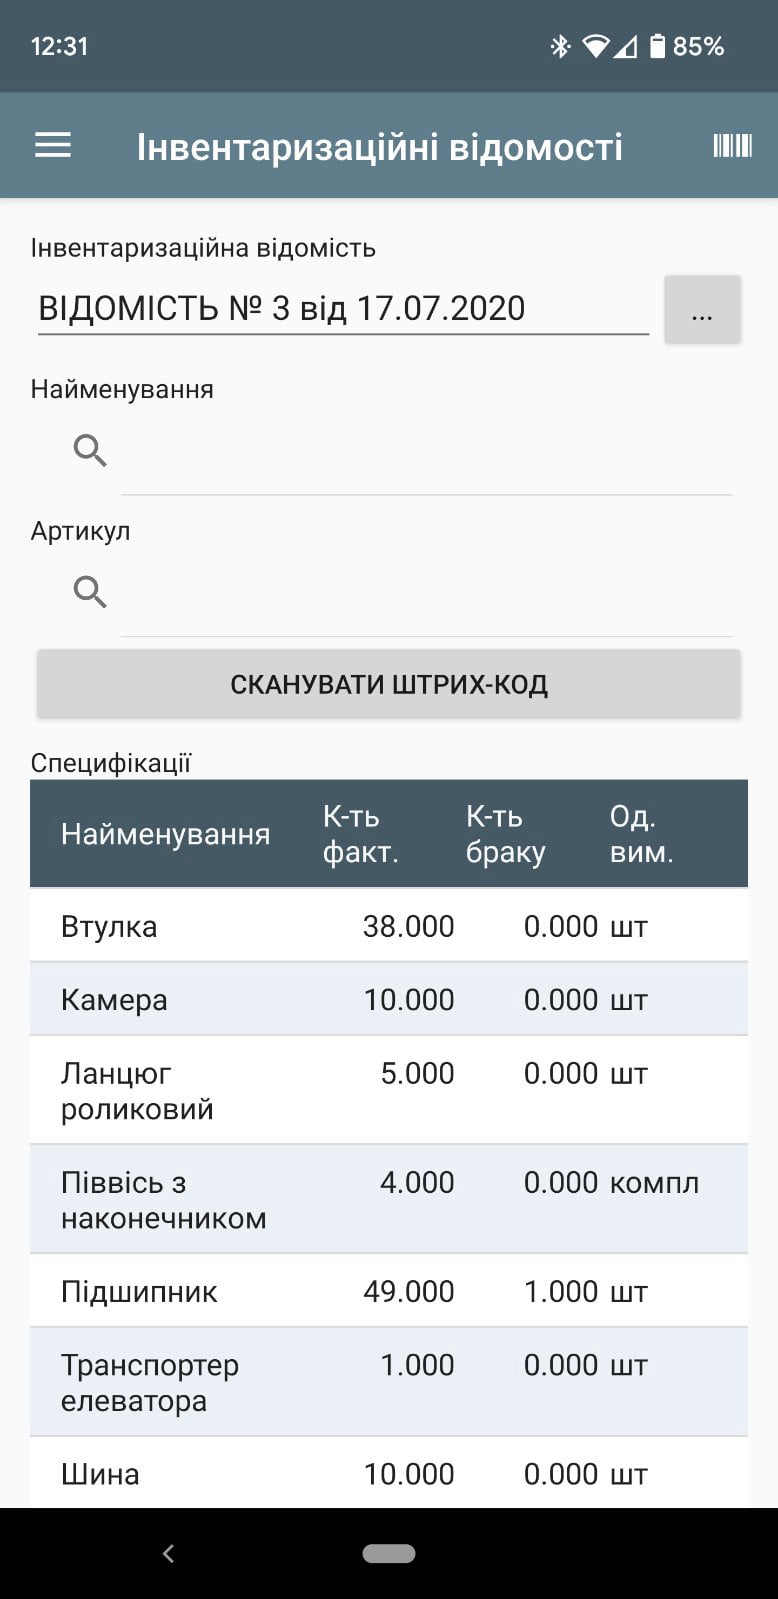
Task: Select the ВІДОМІСТЬ № 3 від 17.07.2020 field
Action: point(343,308)
